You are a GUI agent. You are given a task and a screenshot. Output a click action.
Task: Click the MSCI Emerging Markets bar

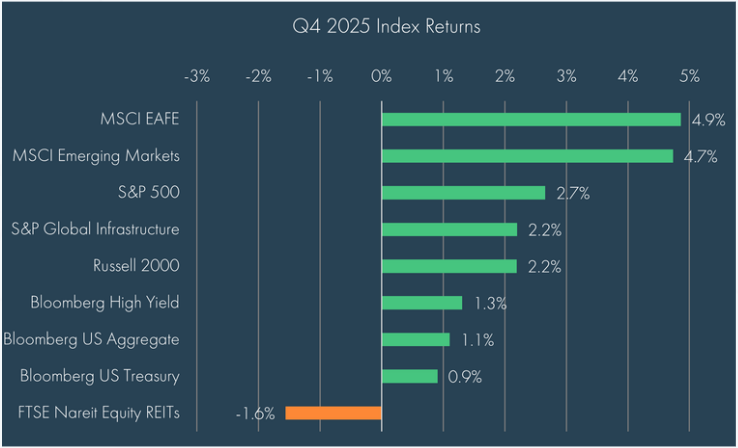pos(527,156)
